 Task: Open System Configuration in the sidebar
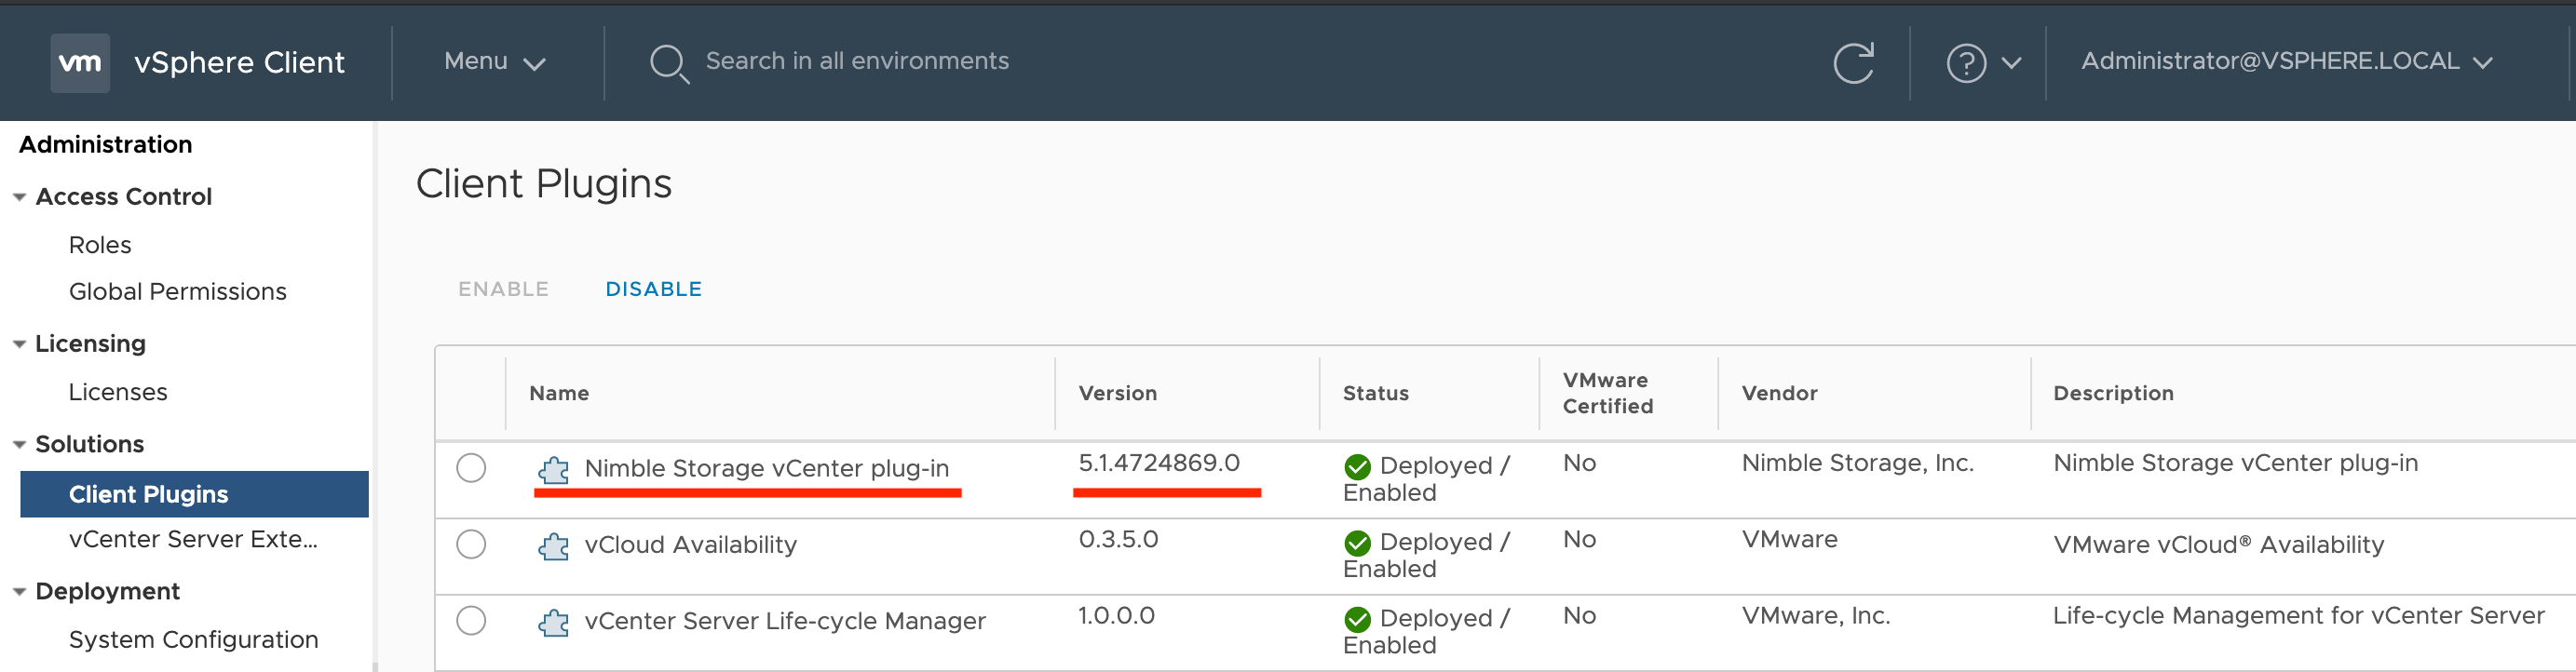tap(194, 640)
